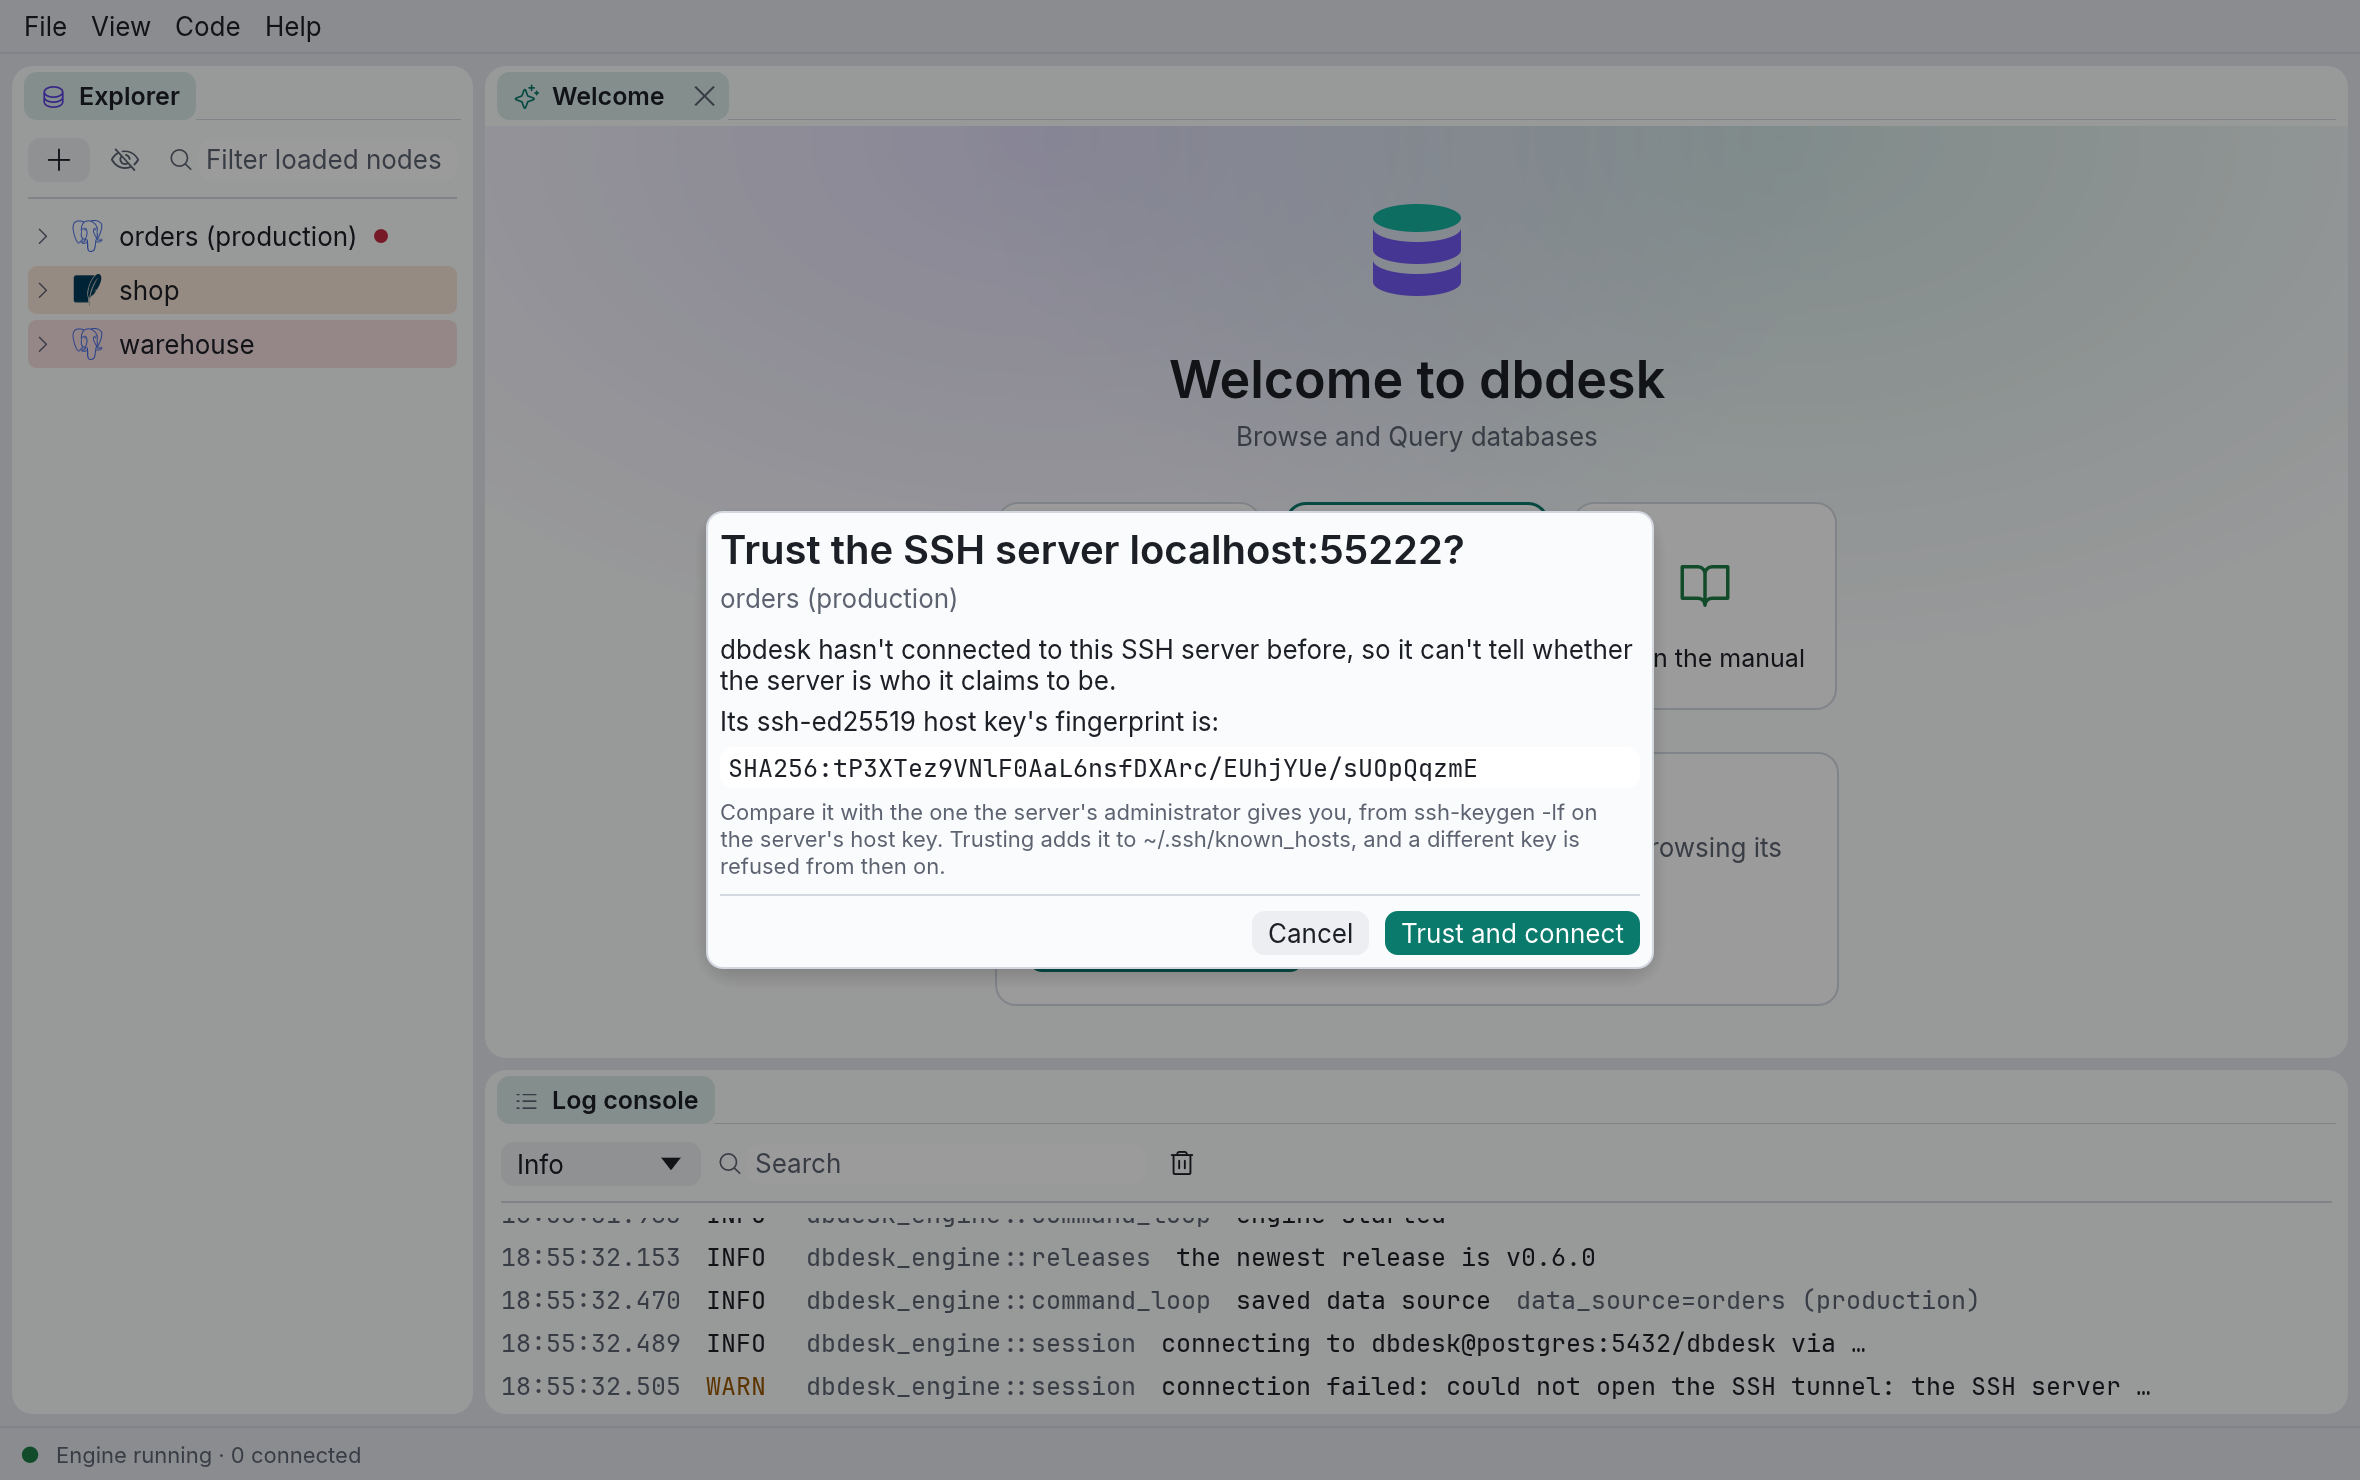Click the 'orders (production)' subtitle in dialog
Screen dimensions: 2360x1480
838,598
